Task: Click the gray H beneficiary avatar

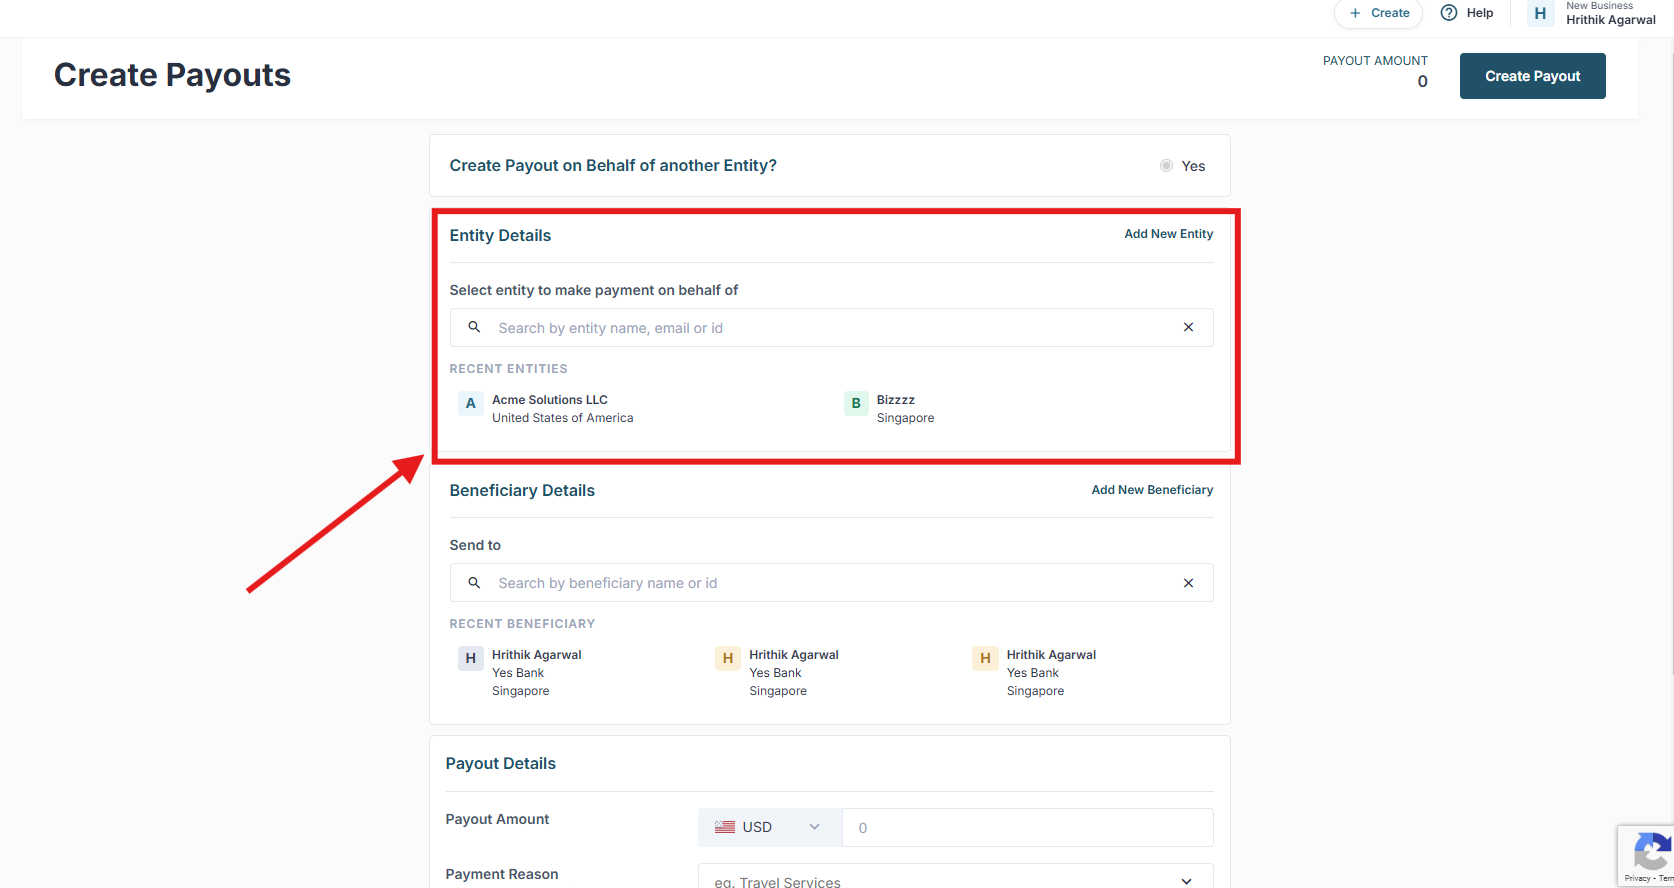Action: point(471,658)
